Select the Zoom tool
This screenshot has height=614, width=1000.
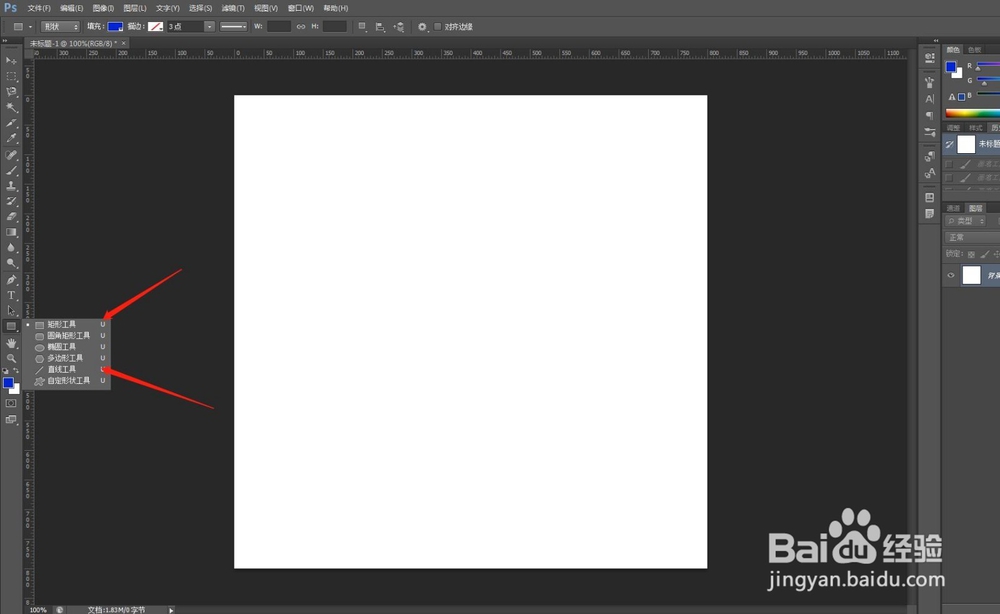[11, 358]
